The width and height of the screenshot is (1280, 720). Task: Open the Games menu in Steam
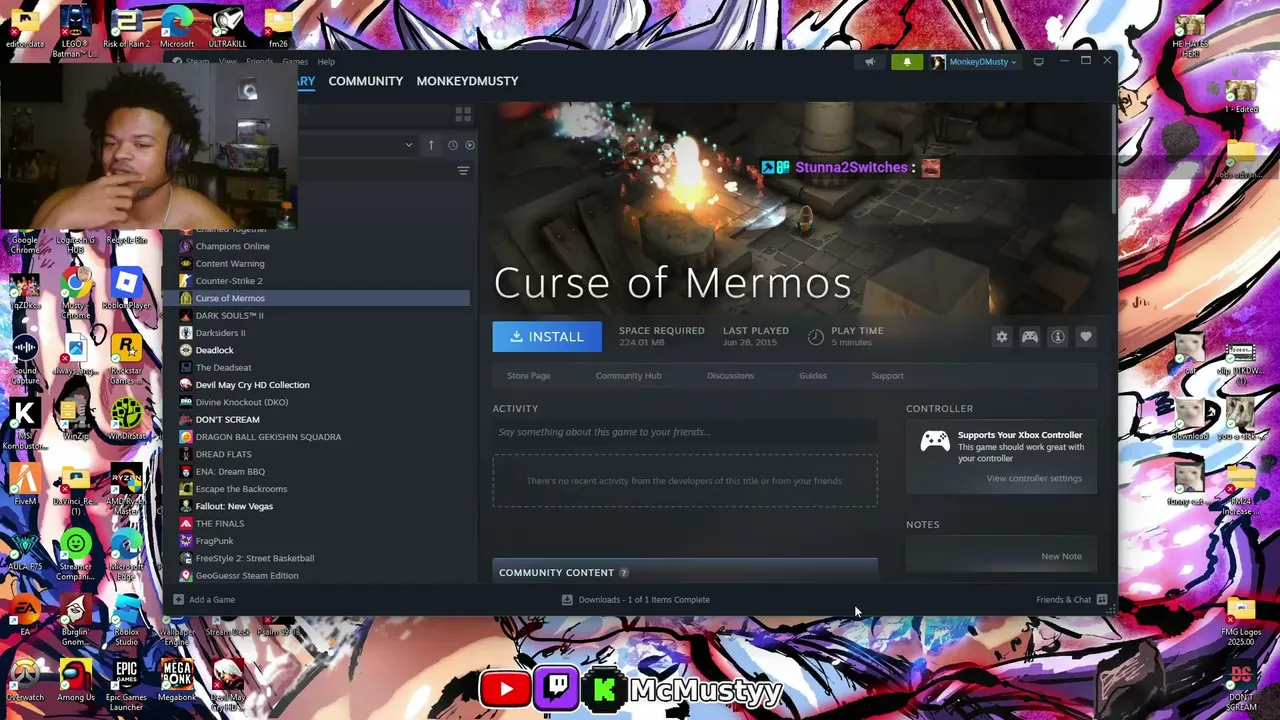(295, 62)
